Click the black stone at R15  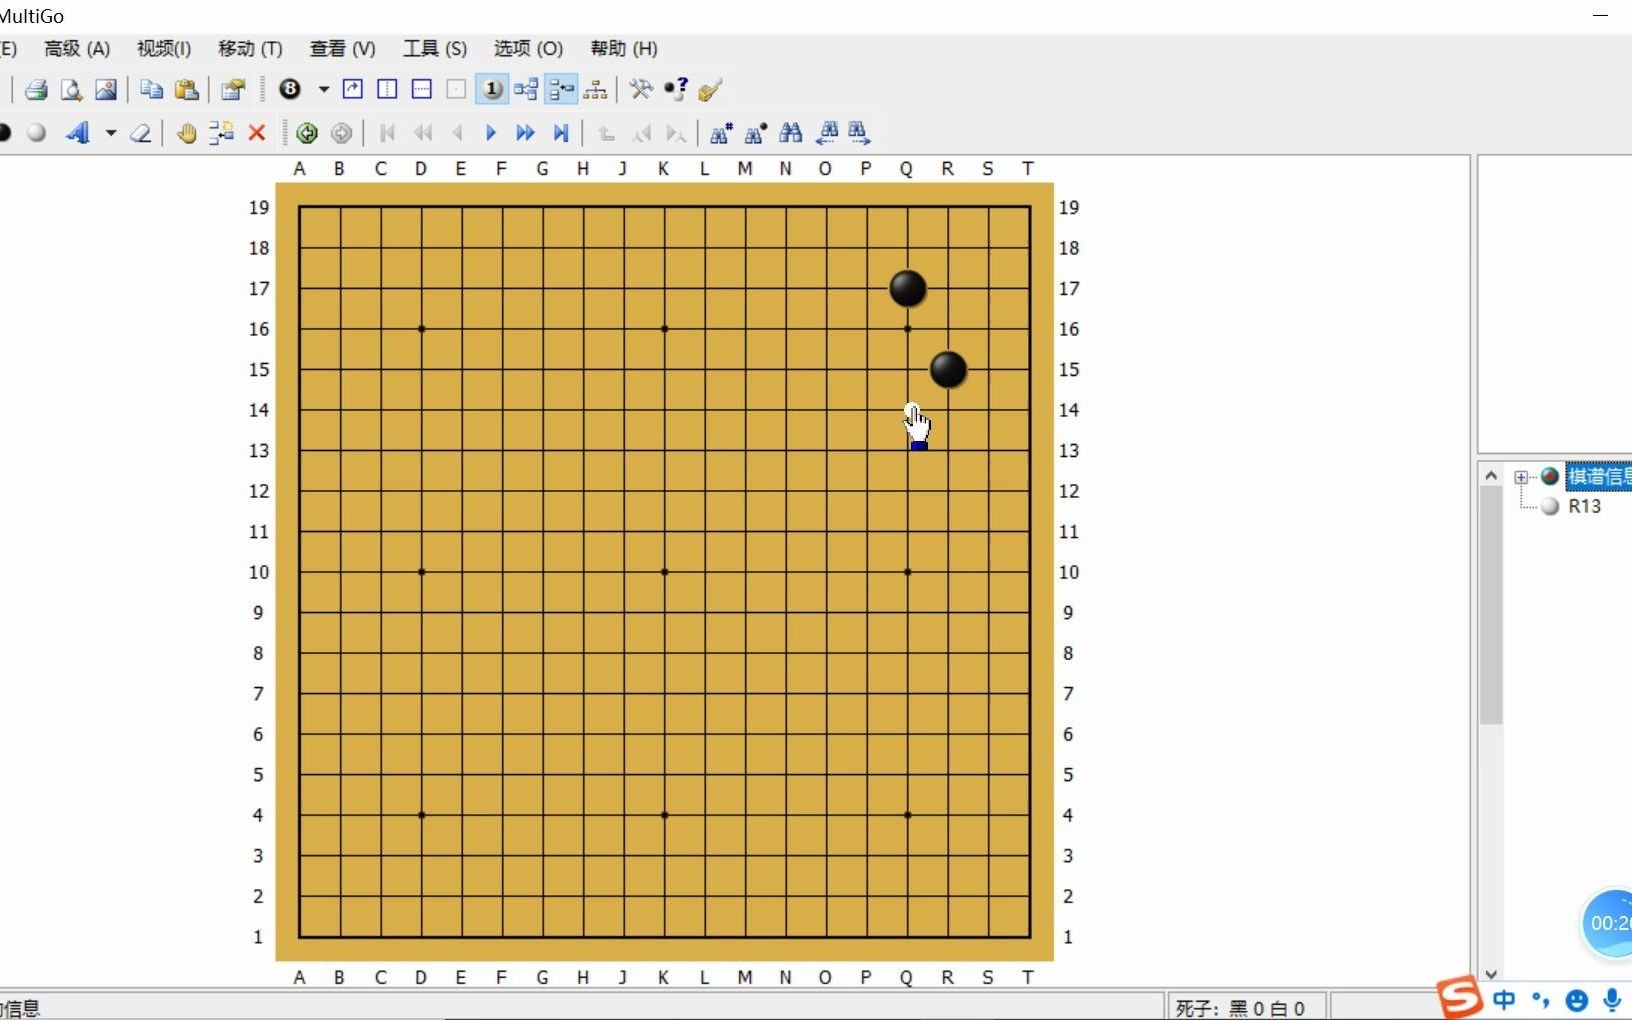point(948,369)
